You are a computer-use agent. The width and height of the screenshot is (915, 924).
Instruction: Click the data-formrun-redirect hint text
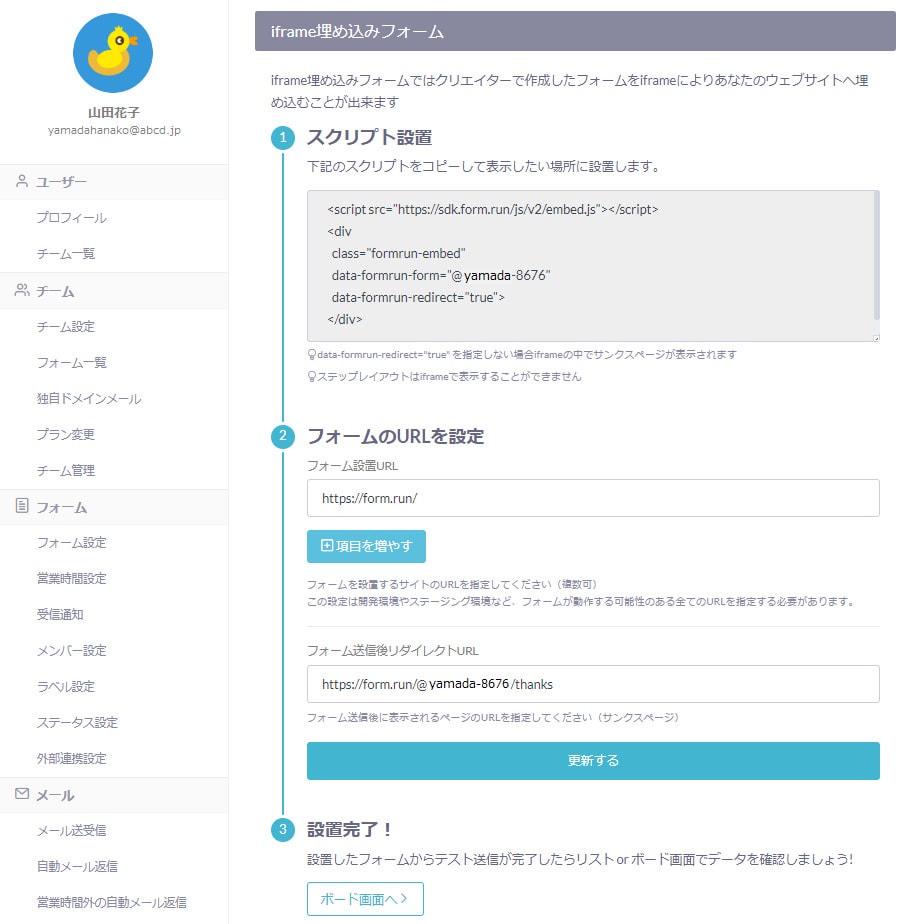tap(522, 355)
